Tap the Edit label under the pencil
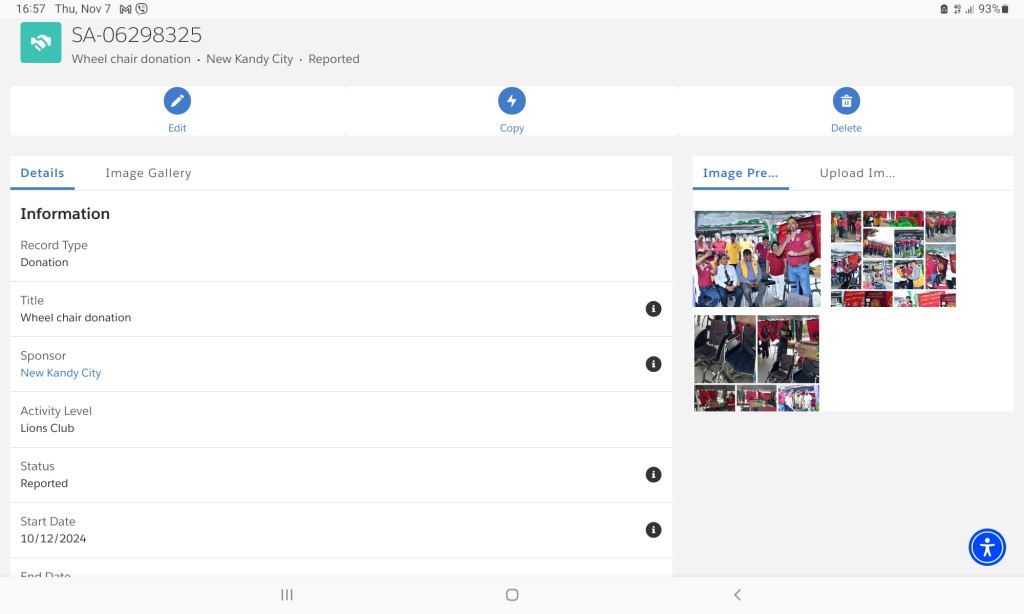 tap(177, 128)
